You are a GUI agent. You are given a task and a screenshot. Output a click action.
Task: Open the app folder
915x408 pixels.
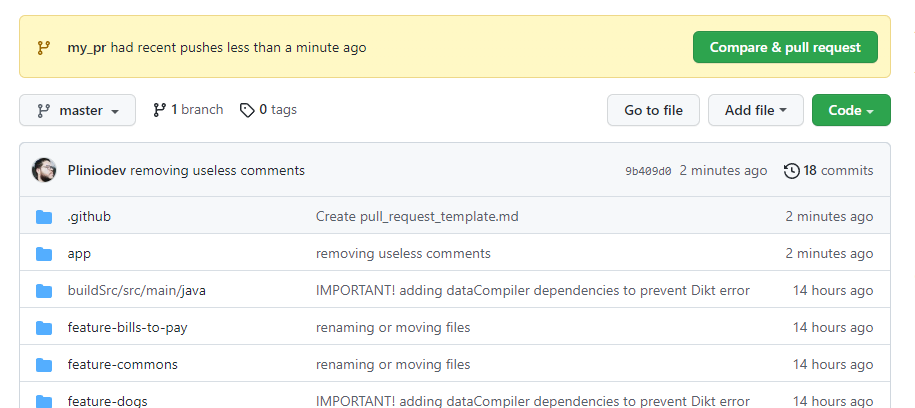pos(79,254)
